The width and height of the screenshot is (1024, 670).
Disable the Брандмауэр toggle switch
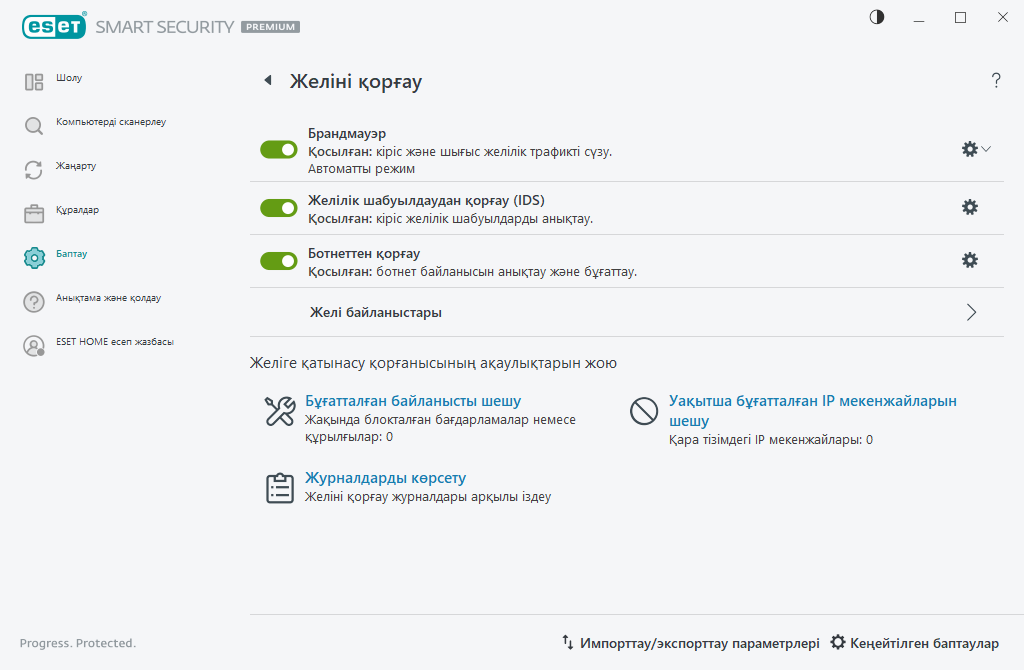(x=279, y=149)
